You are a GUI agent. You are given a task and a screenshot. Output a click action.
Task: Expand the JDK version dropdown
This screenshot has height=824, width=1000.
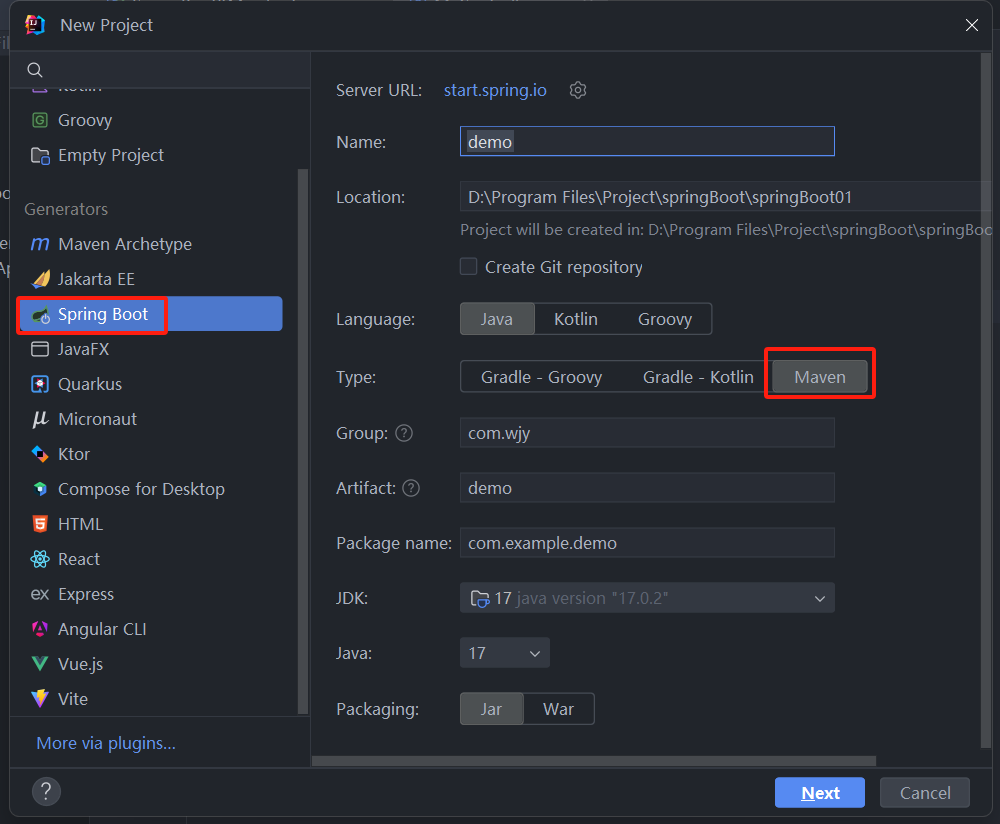pos(820,598)
